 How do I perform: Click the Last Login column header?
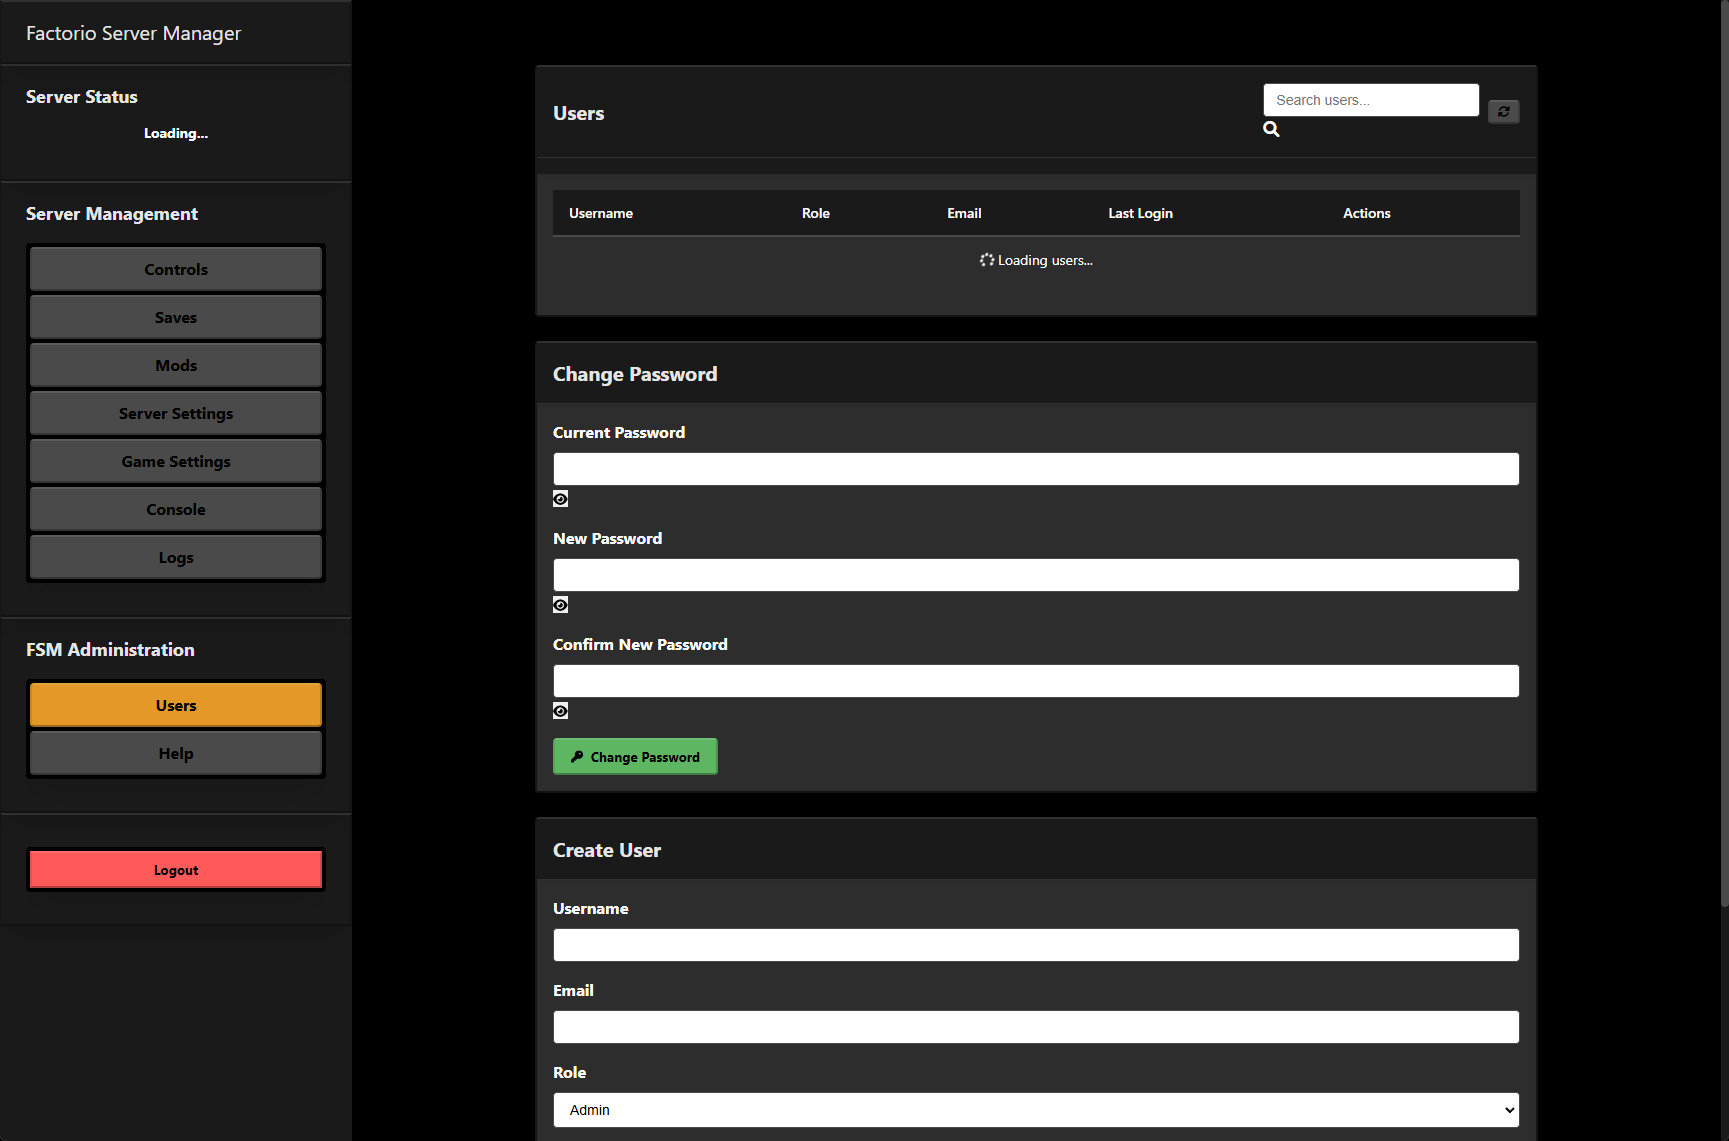1140,213
